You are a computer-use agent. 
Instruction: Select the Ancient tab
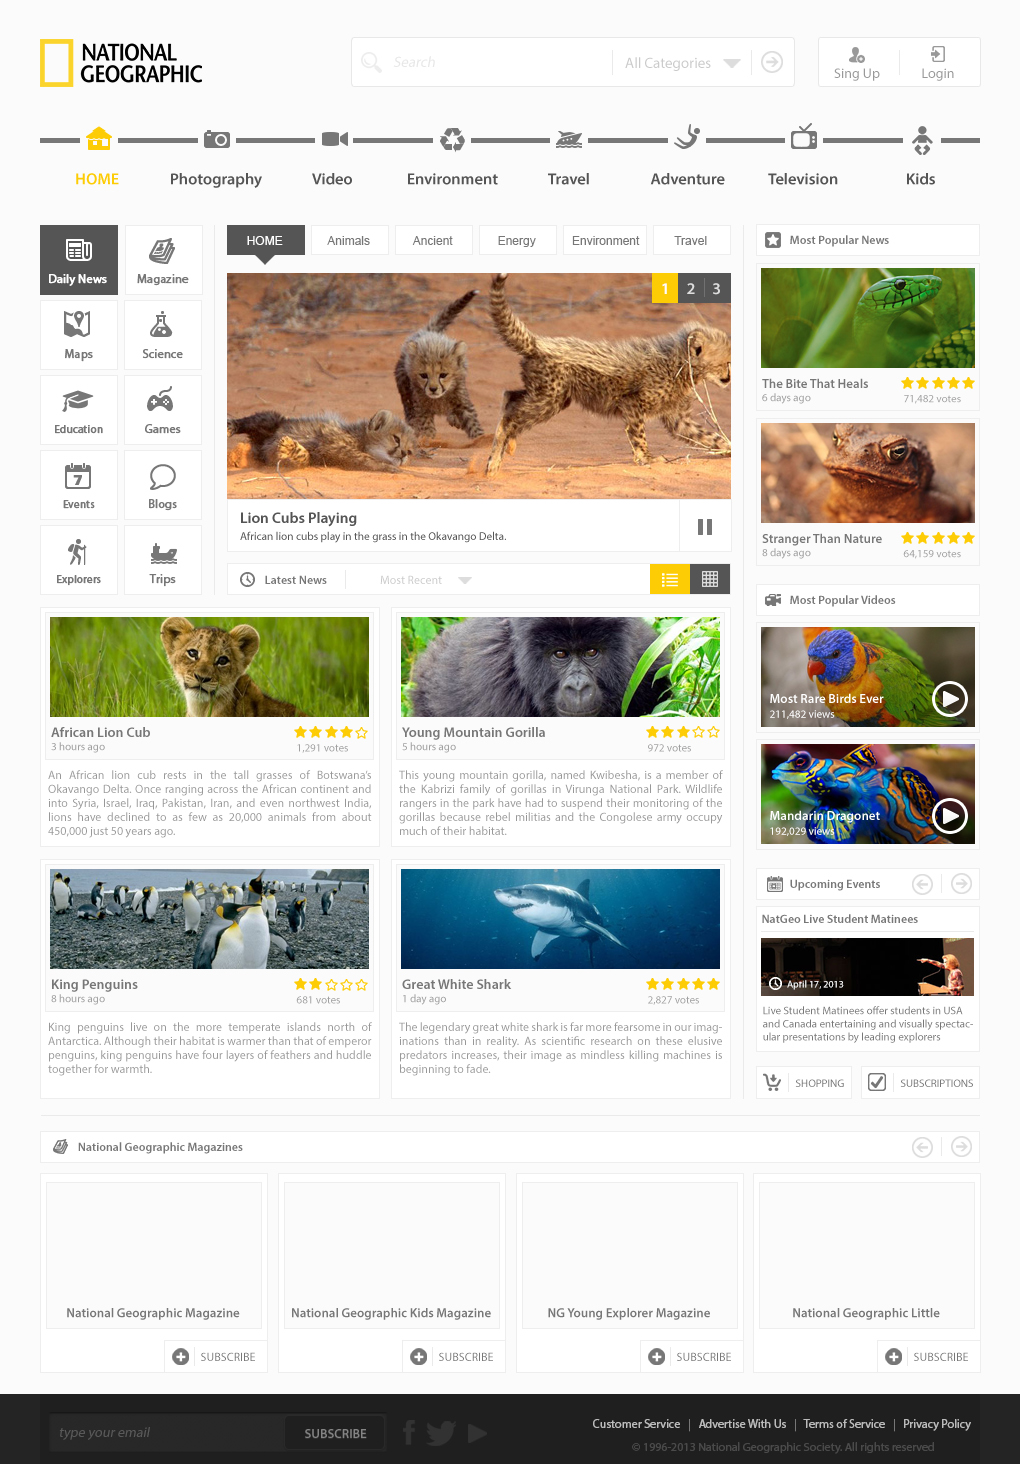click(433, 241)
